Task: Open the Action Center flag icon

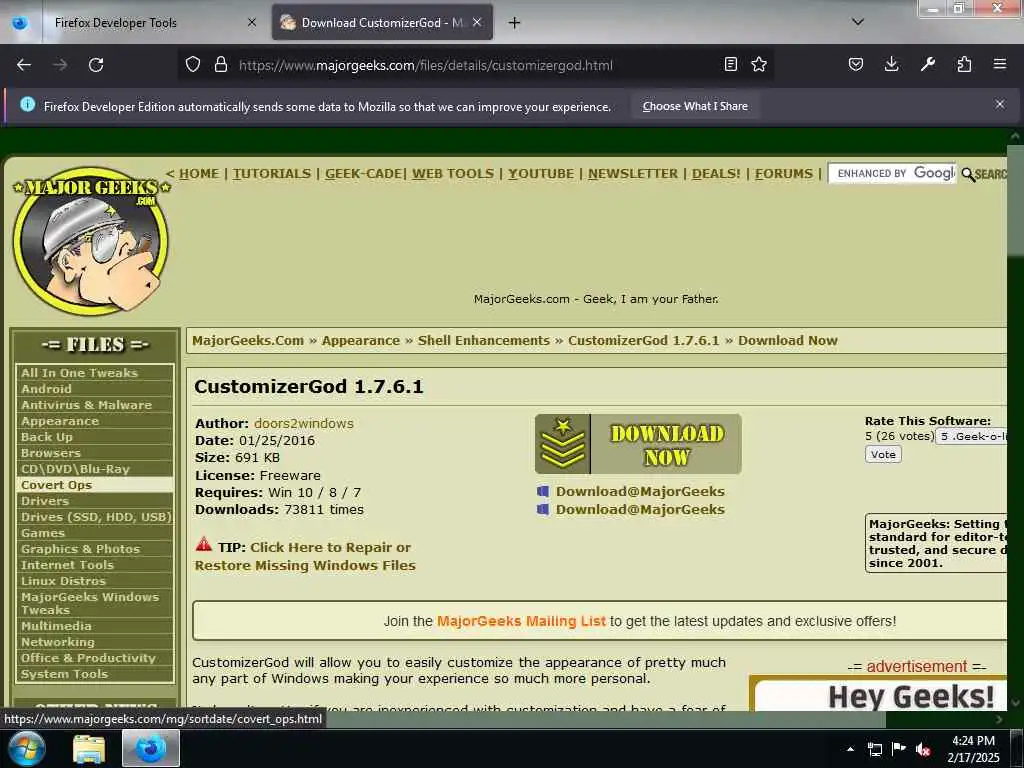Action: pyautogui.click(x=899, y=749)
